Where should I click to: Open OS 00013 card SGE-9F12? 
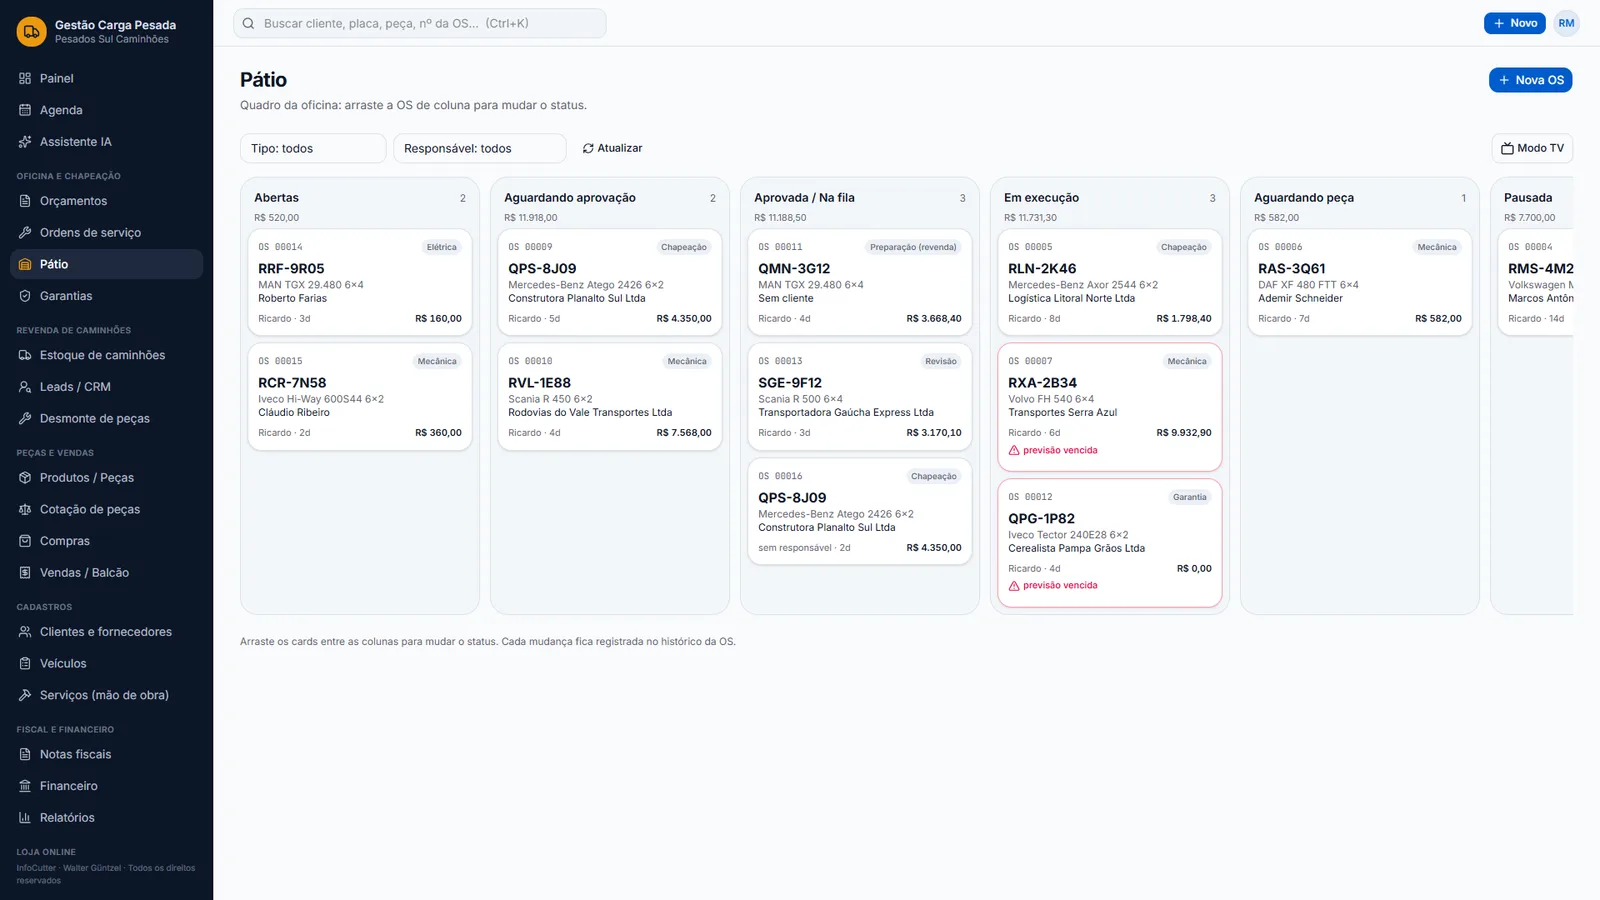click(x=860, y=397)
